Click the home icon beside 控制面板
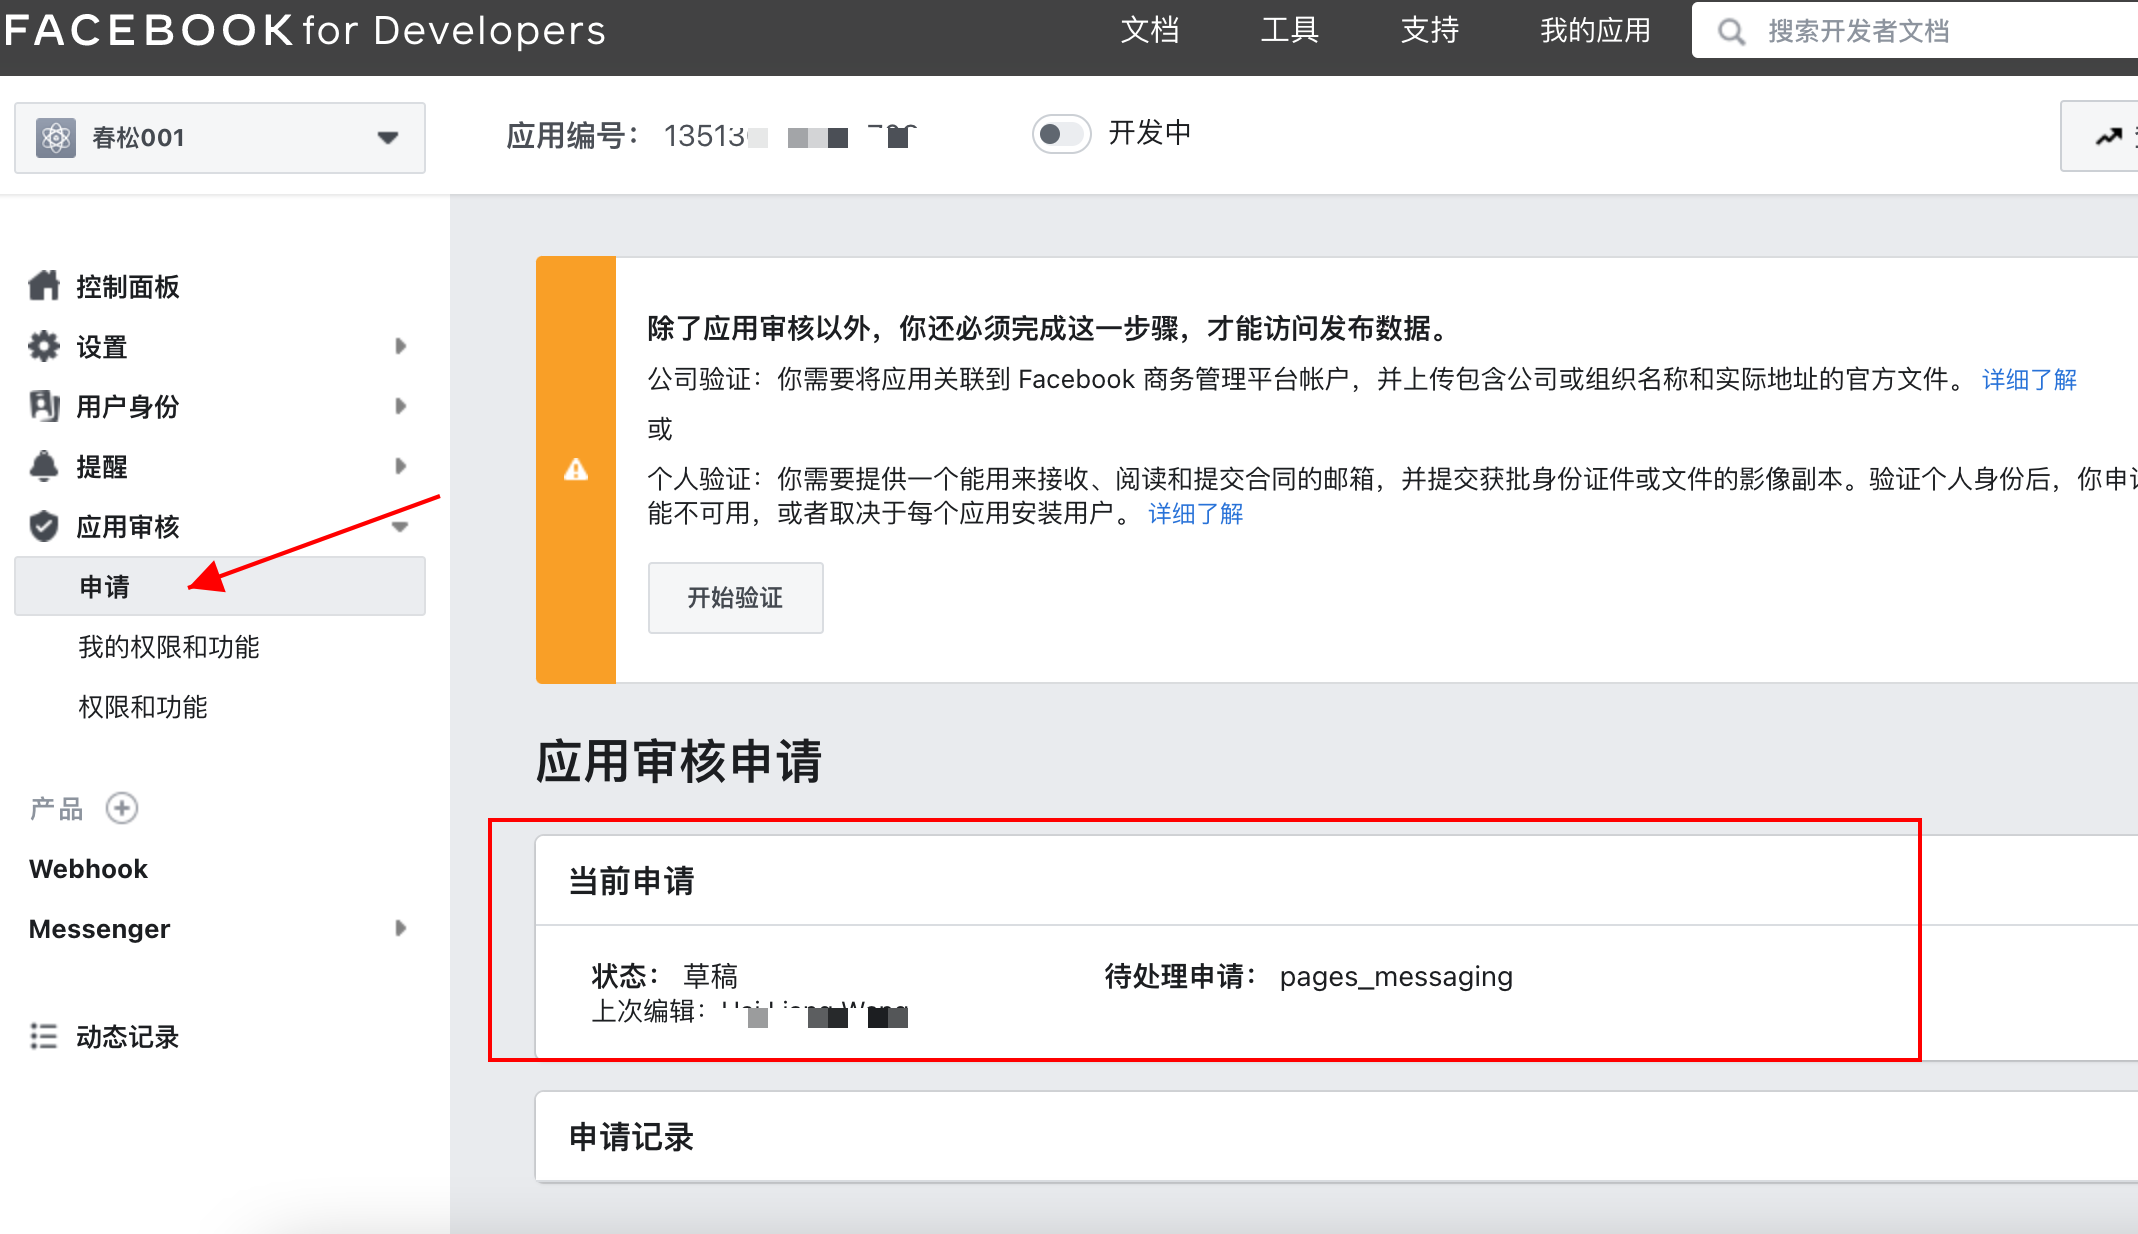The width and height of the screenshot is (2138, 1234). pos(44,286)
